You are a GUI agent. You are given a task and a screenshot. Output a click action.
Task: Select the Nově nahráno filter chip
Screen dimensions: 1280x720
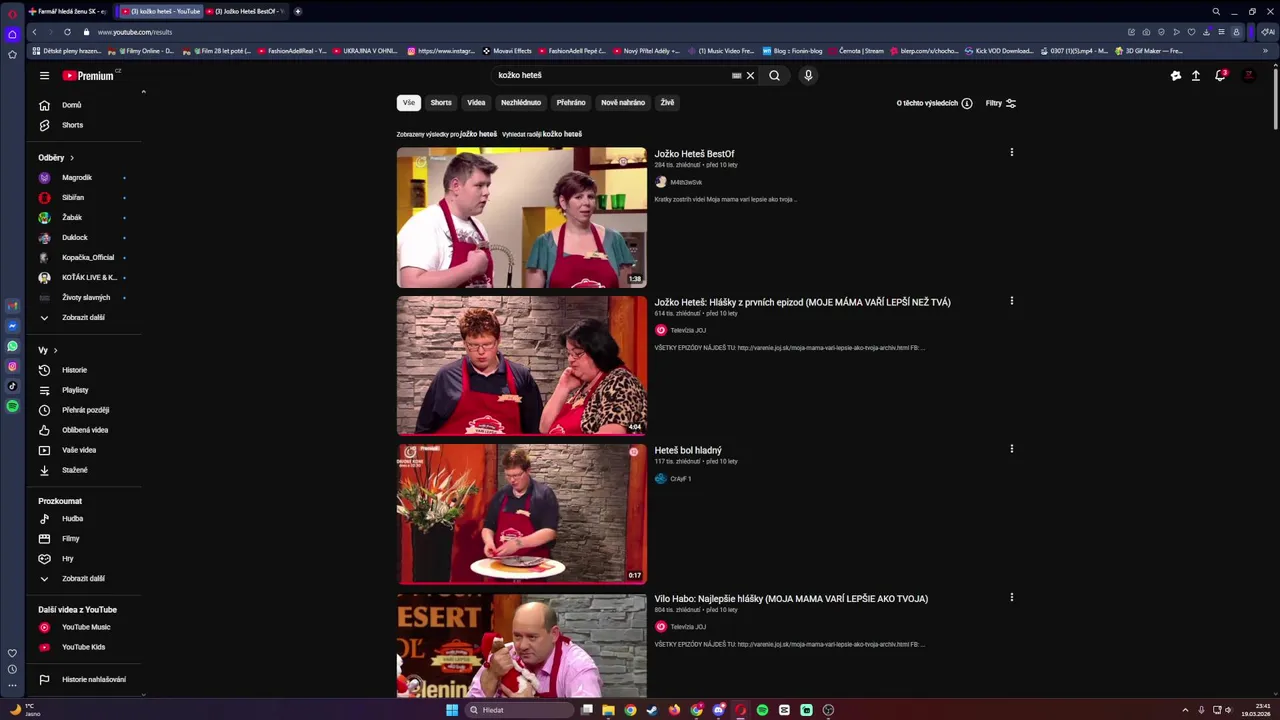point(623,103)
